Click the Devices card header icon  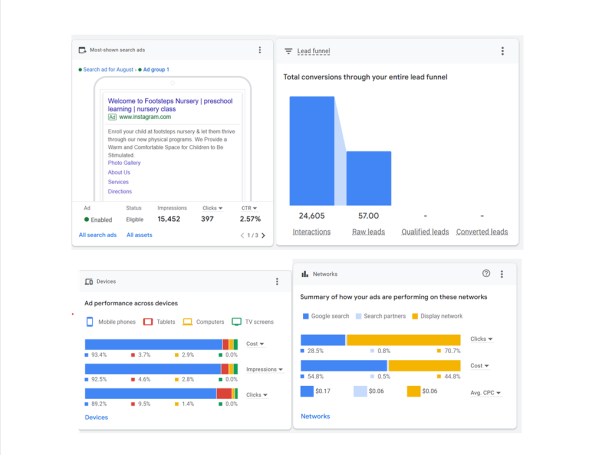point(89,282)
